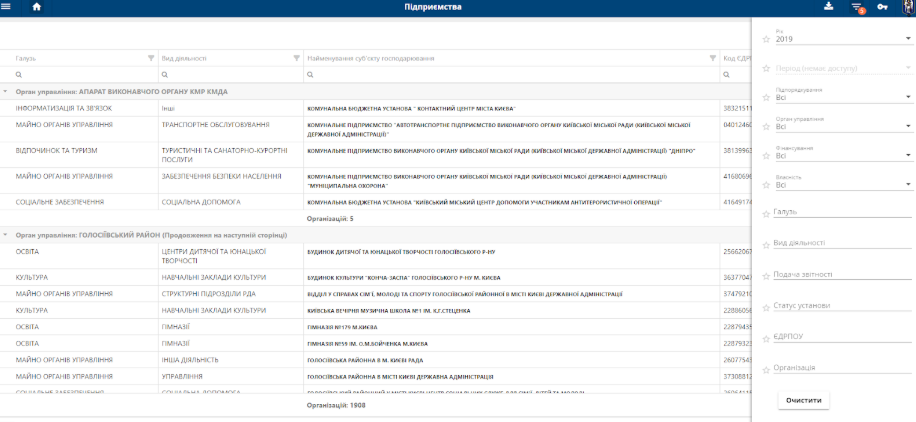Star the Орган управління filter
This screenshot has height=422, width=916.
(766, 127)
